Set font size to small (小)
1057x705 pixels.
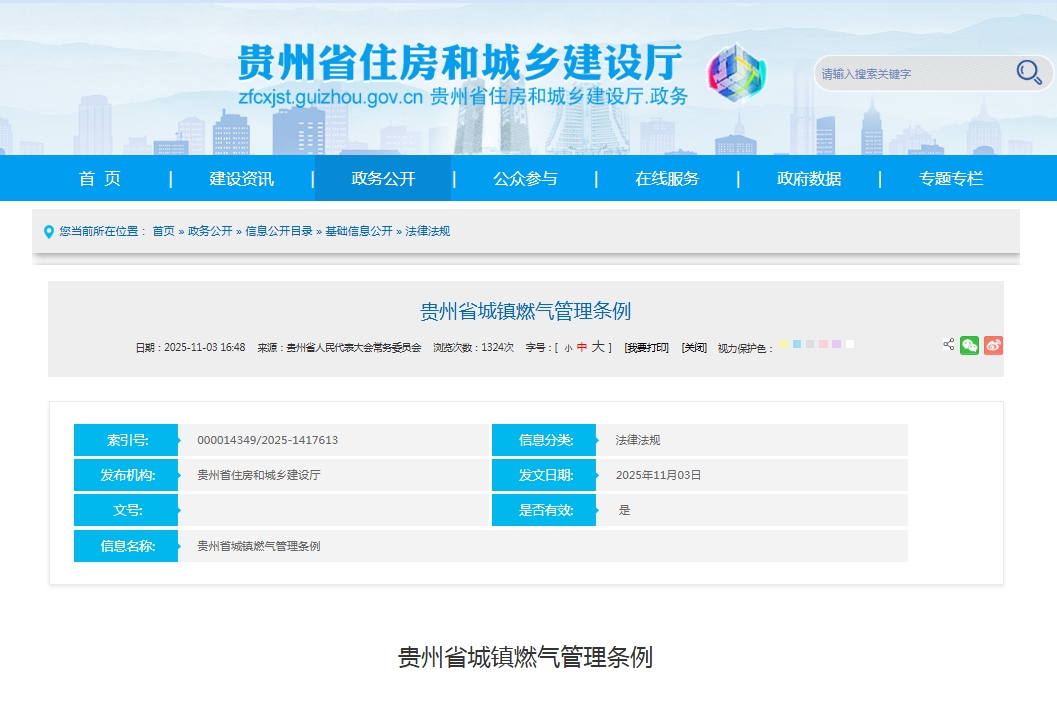(568, 348)
